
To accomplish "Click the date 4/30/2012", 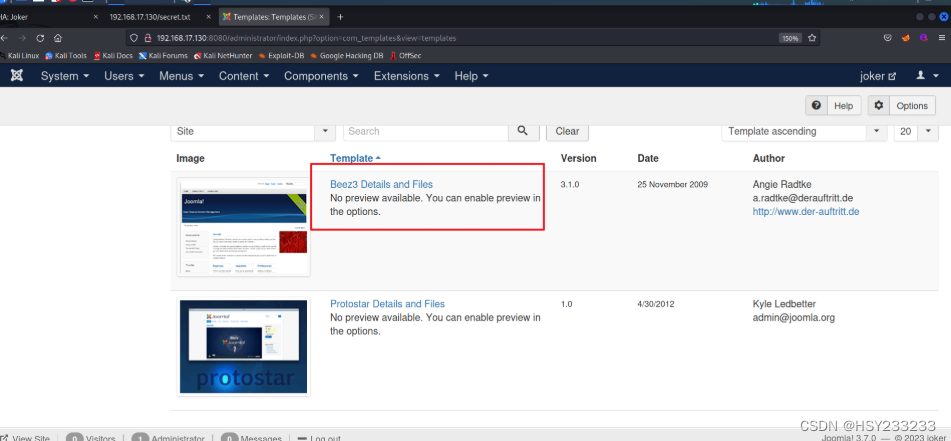I will (x=656, y=305).
